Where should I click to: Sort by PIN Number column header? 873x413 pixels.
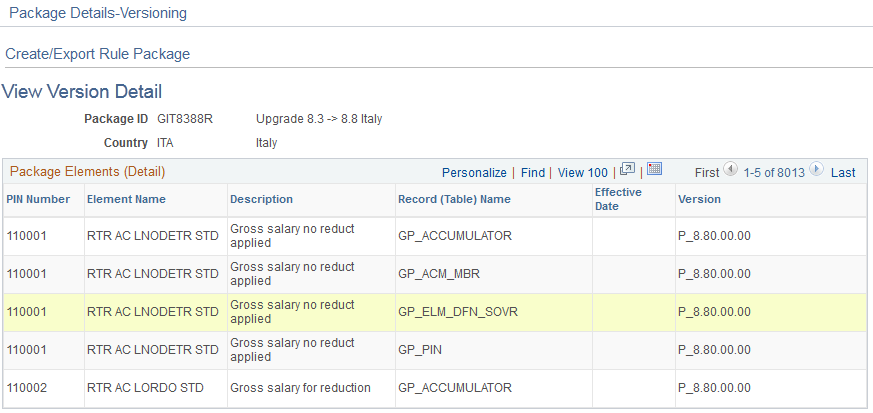tap(38, 199)
